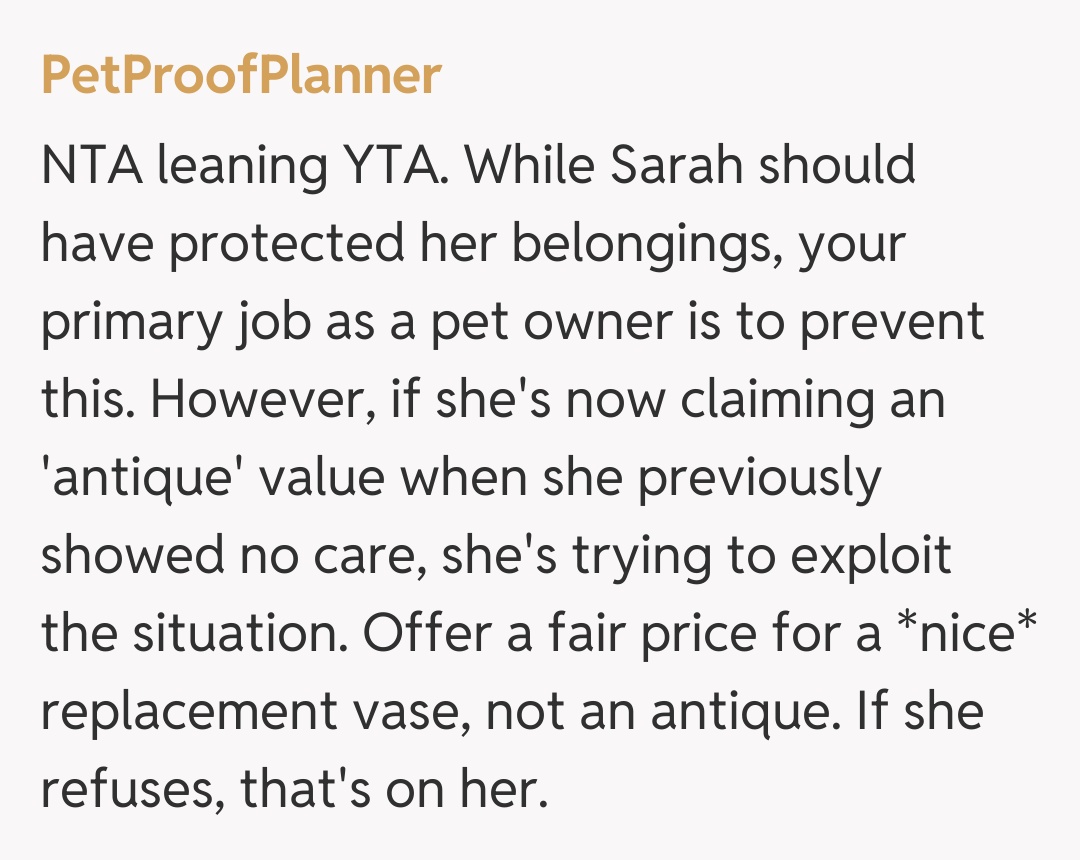1080x860 pixels.
Task: Click the word 'previously' in the comment
Action: coord(759,478)
